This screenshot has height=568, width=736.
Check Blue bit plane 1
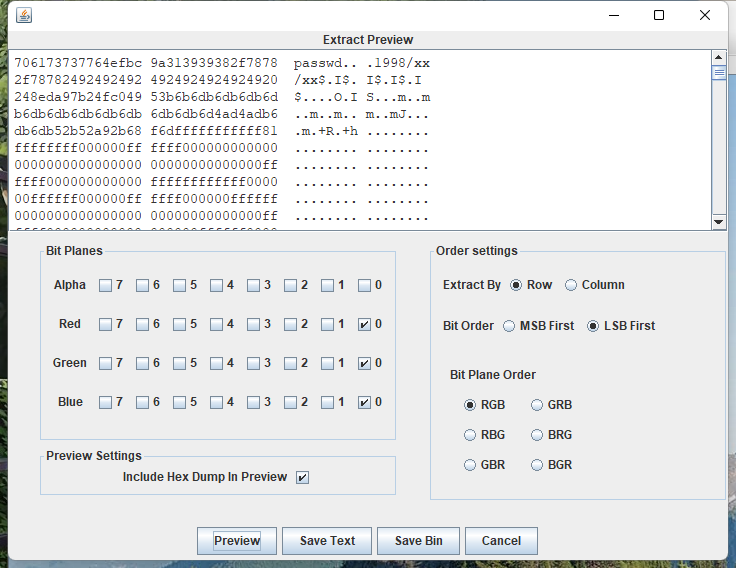(328, 402)
